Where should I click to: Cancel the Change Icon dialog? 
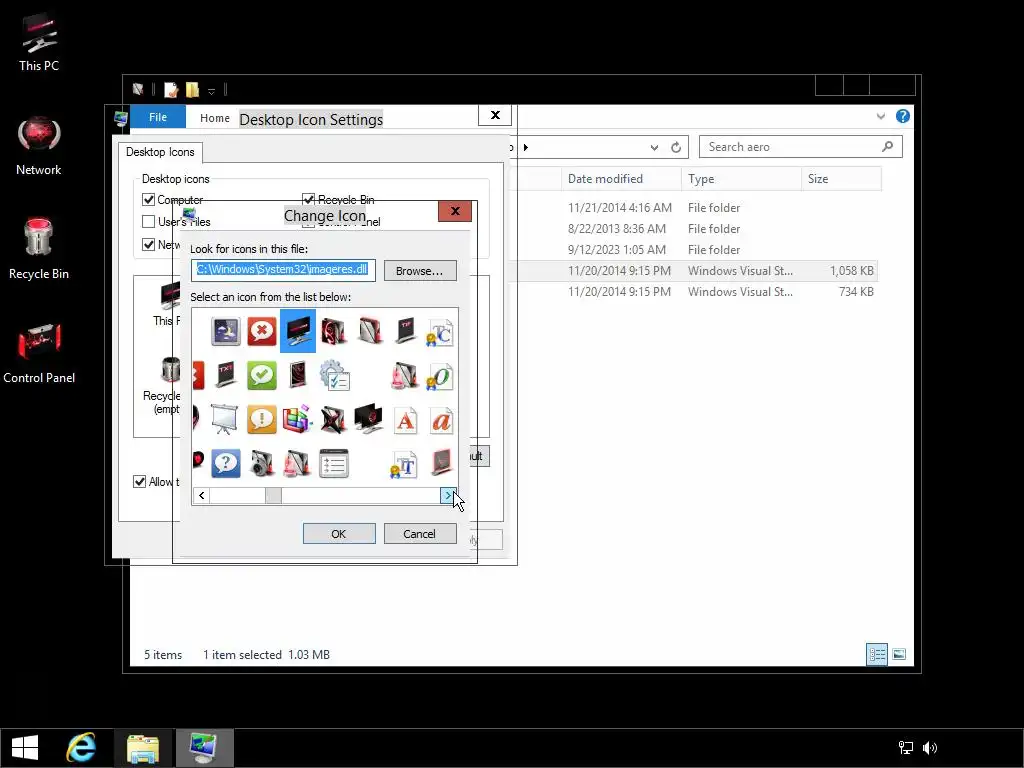(x=419, y=534)
